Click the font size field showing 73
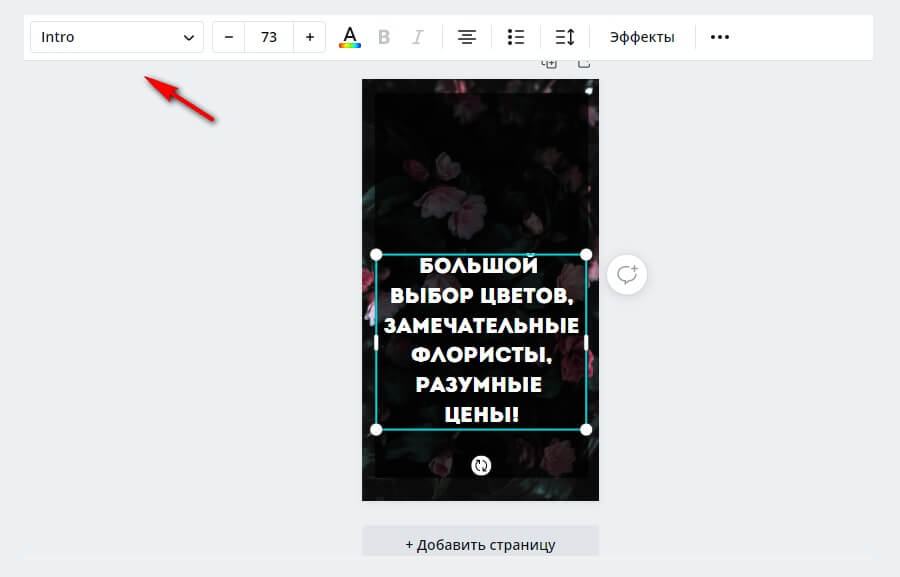 pos(268,37)
